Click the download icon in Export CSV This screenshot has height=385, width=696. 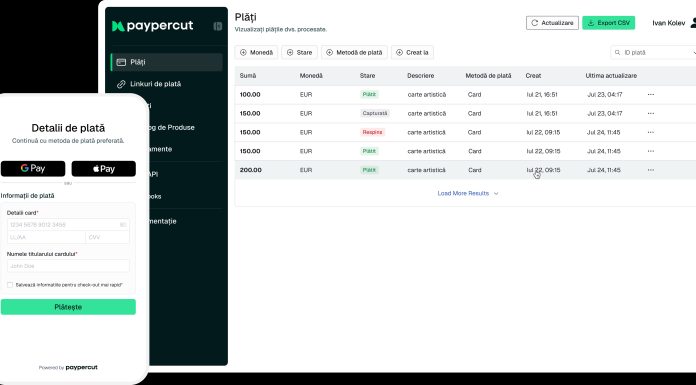(591, 23)
